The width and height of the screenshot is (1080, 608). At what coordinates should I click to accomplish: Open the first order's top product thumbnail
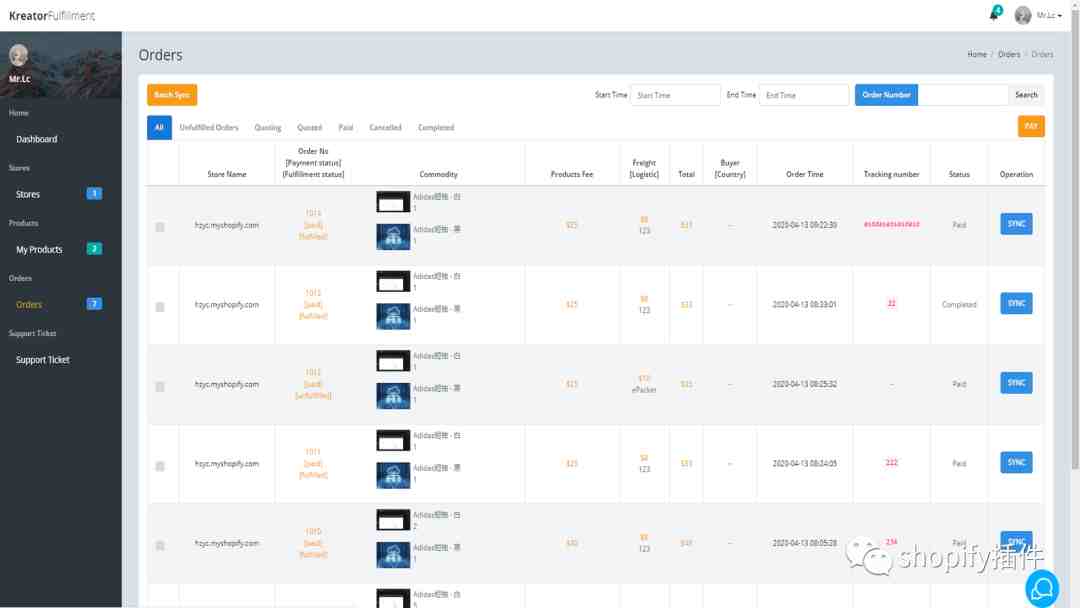coord(393,202)
